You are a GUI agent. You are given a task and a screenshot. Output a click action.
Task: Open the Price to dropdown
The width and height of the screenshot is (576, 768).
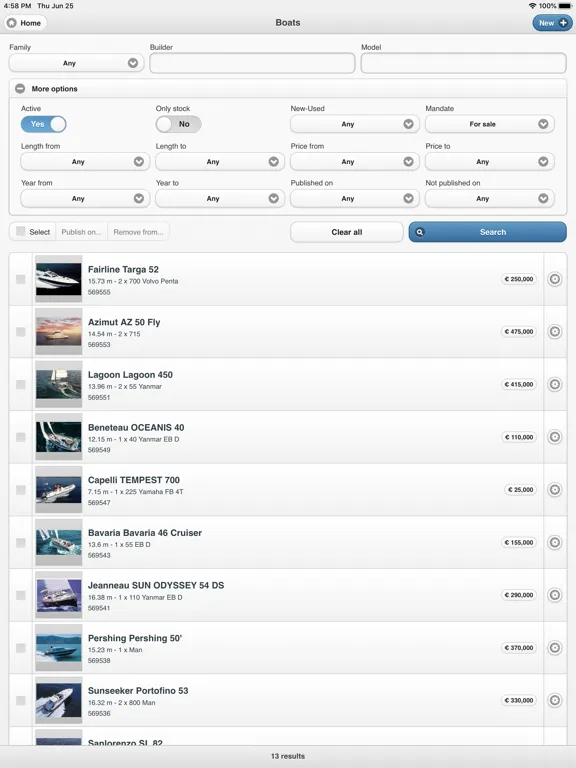coord(490,162)
